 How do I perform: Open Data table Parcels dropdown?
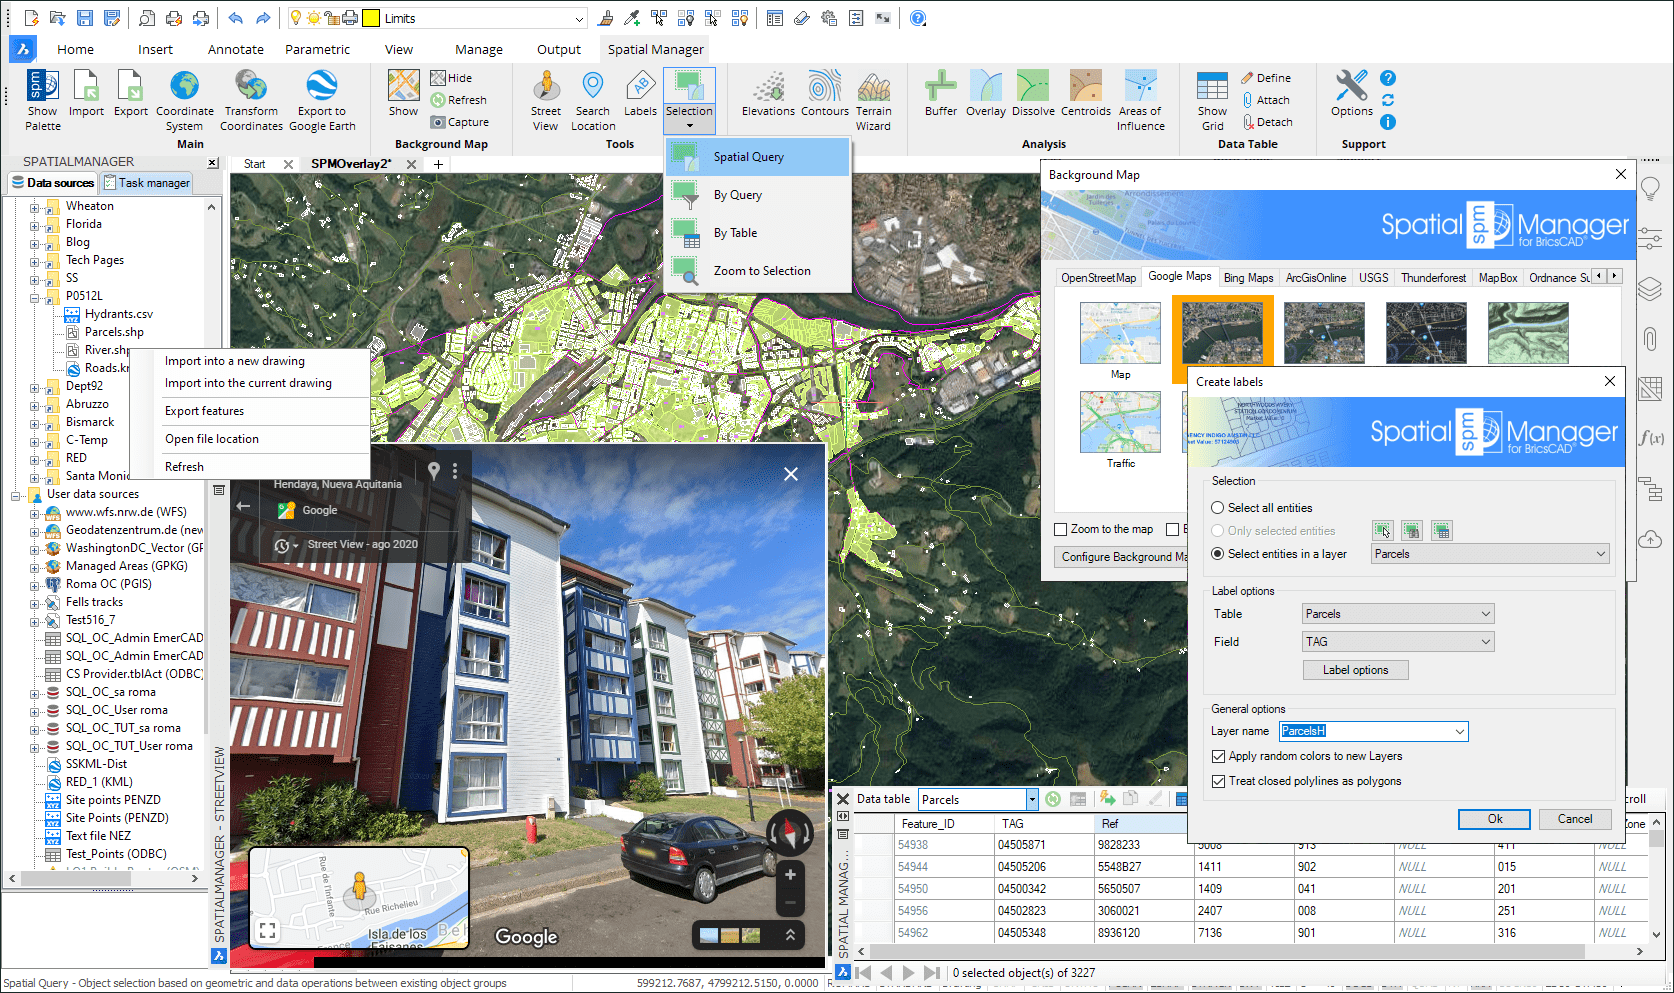tap(1032, 799)
